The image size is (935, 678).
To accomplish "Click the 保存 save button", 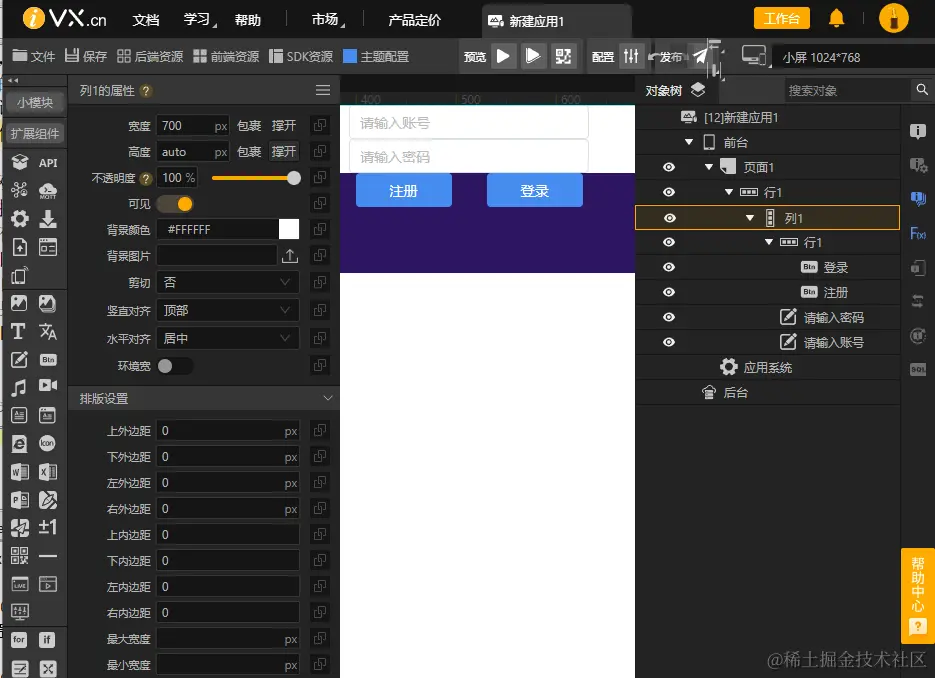I will coord(86,56).
